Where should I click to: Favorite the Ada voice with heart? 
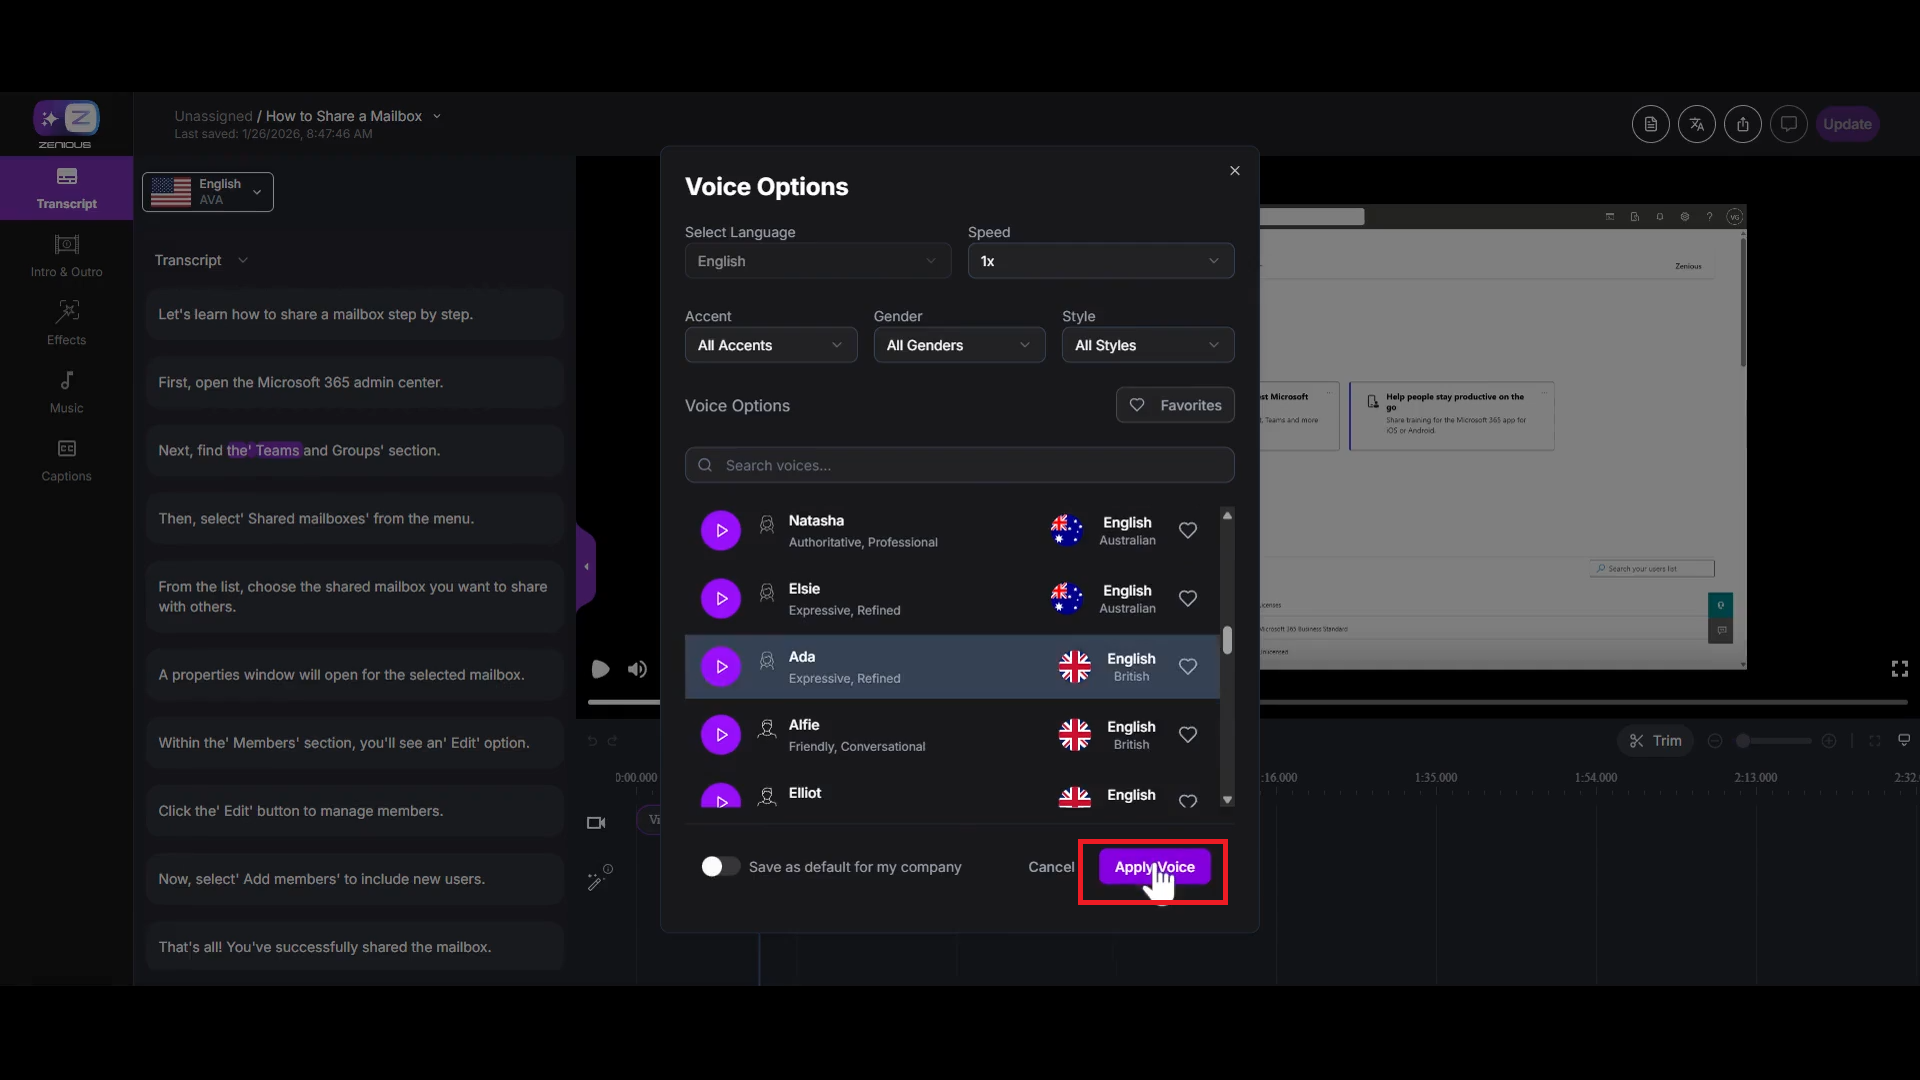point(1187,666)
